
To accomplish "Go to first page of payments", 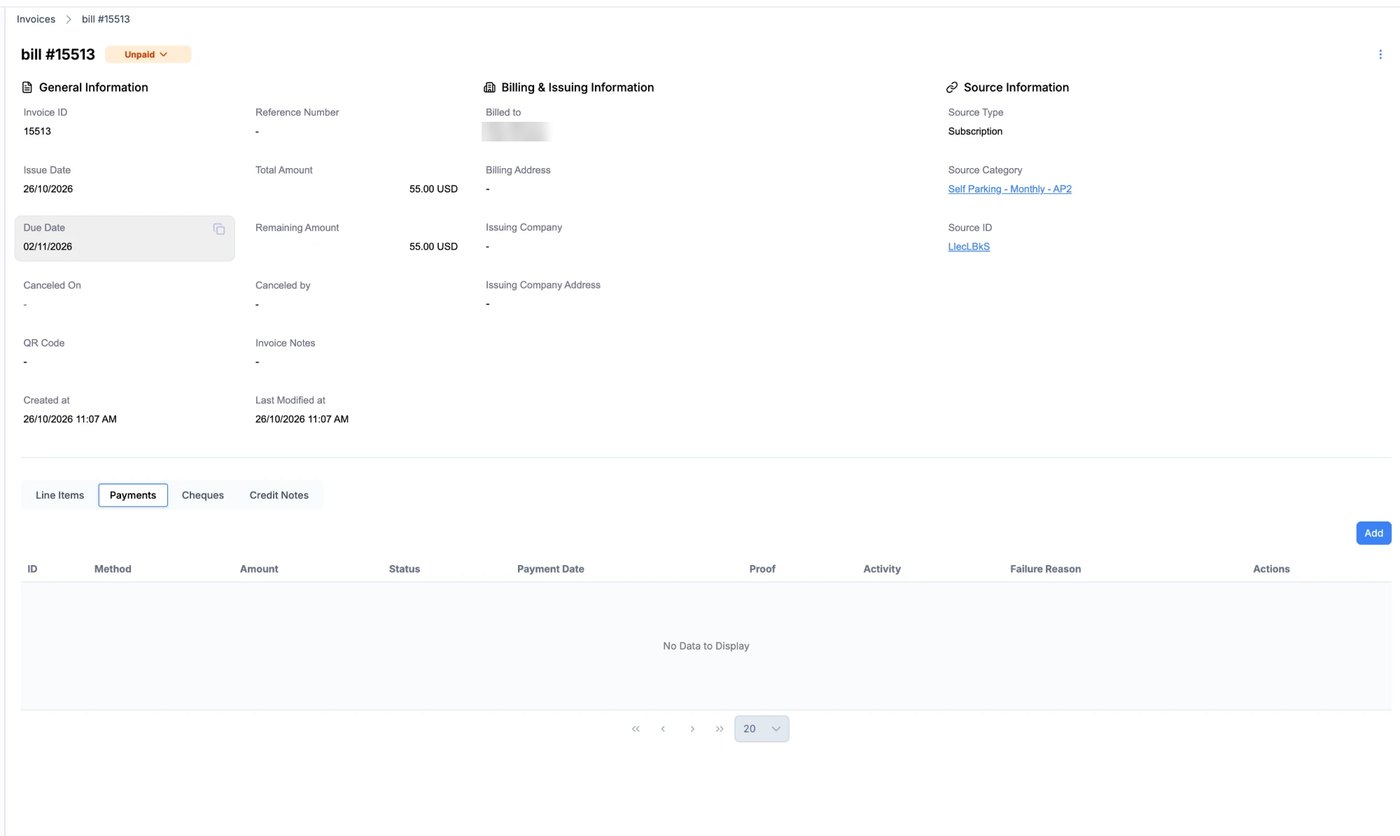I will coord(636,729).
